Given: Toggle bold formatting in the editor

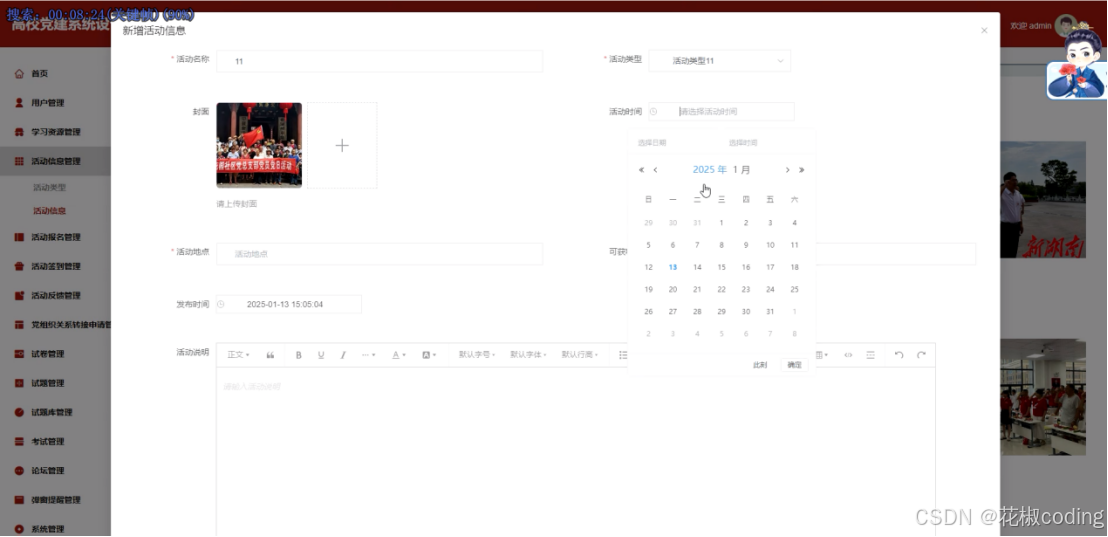Looking at the screenshot, I should 298,355.
